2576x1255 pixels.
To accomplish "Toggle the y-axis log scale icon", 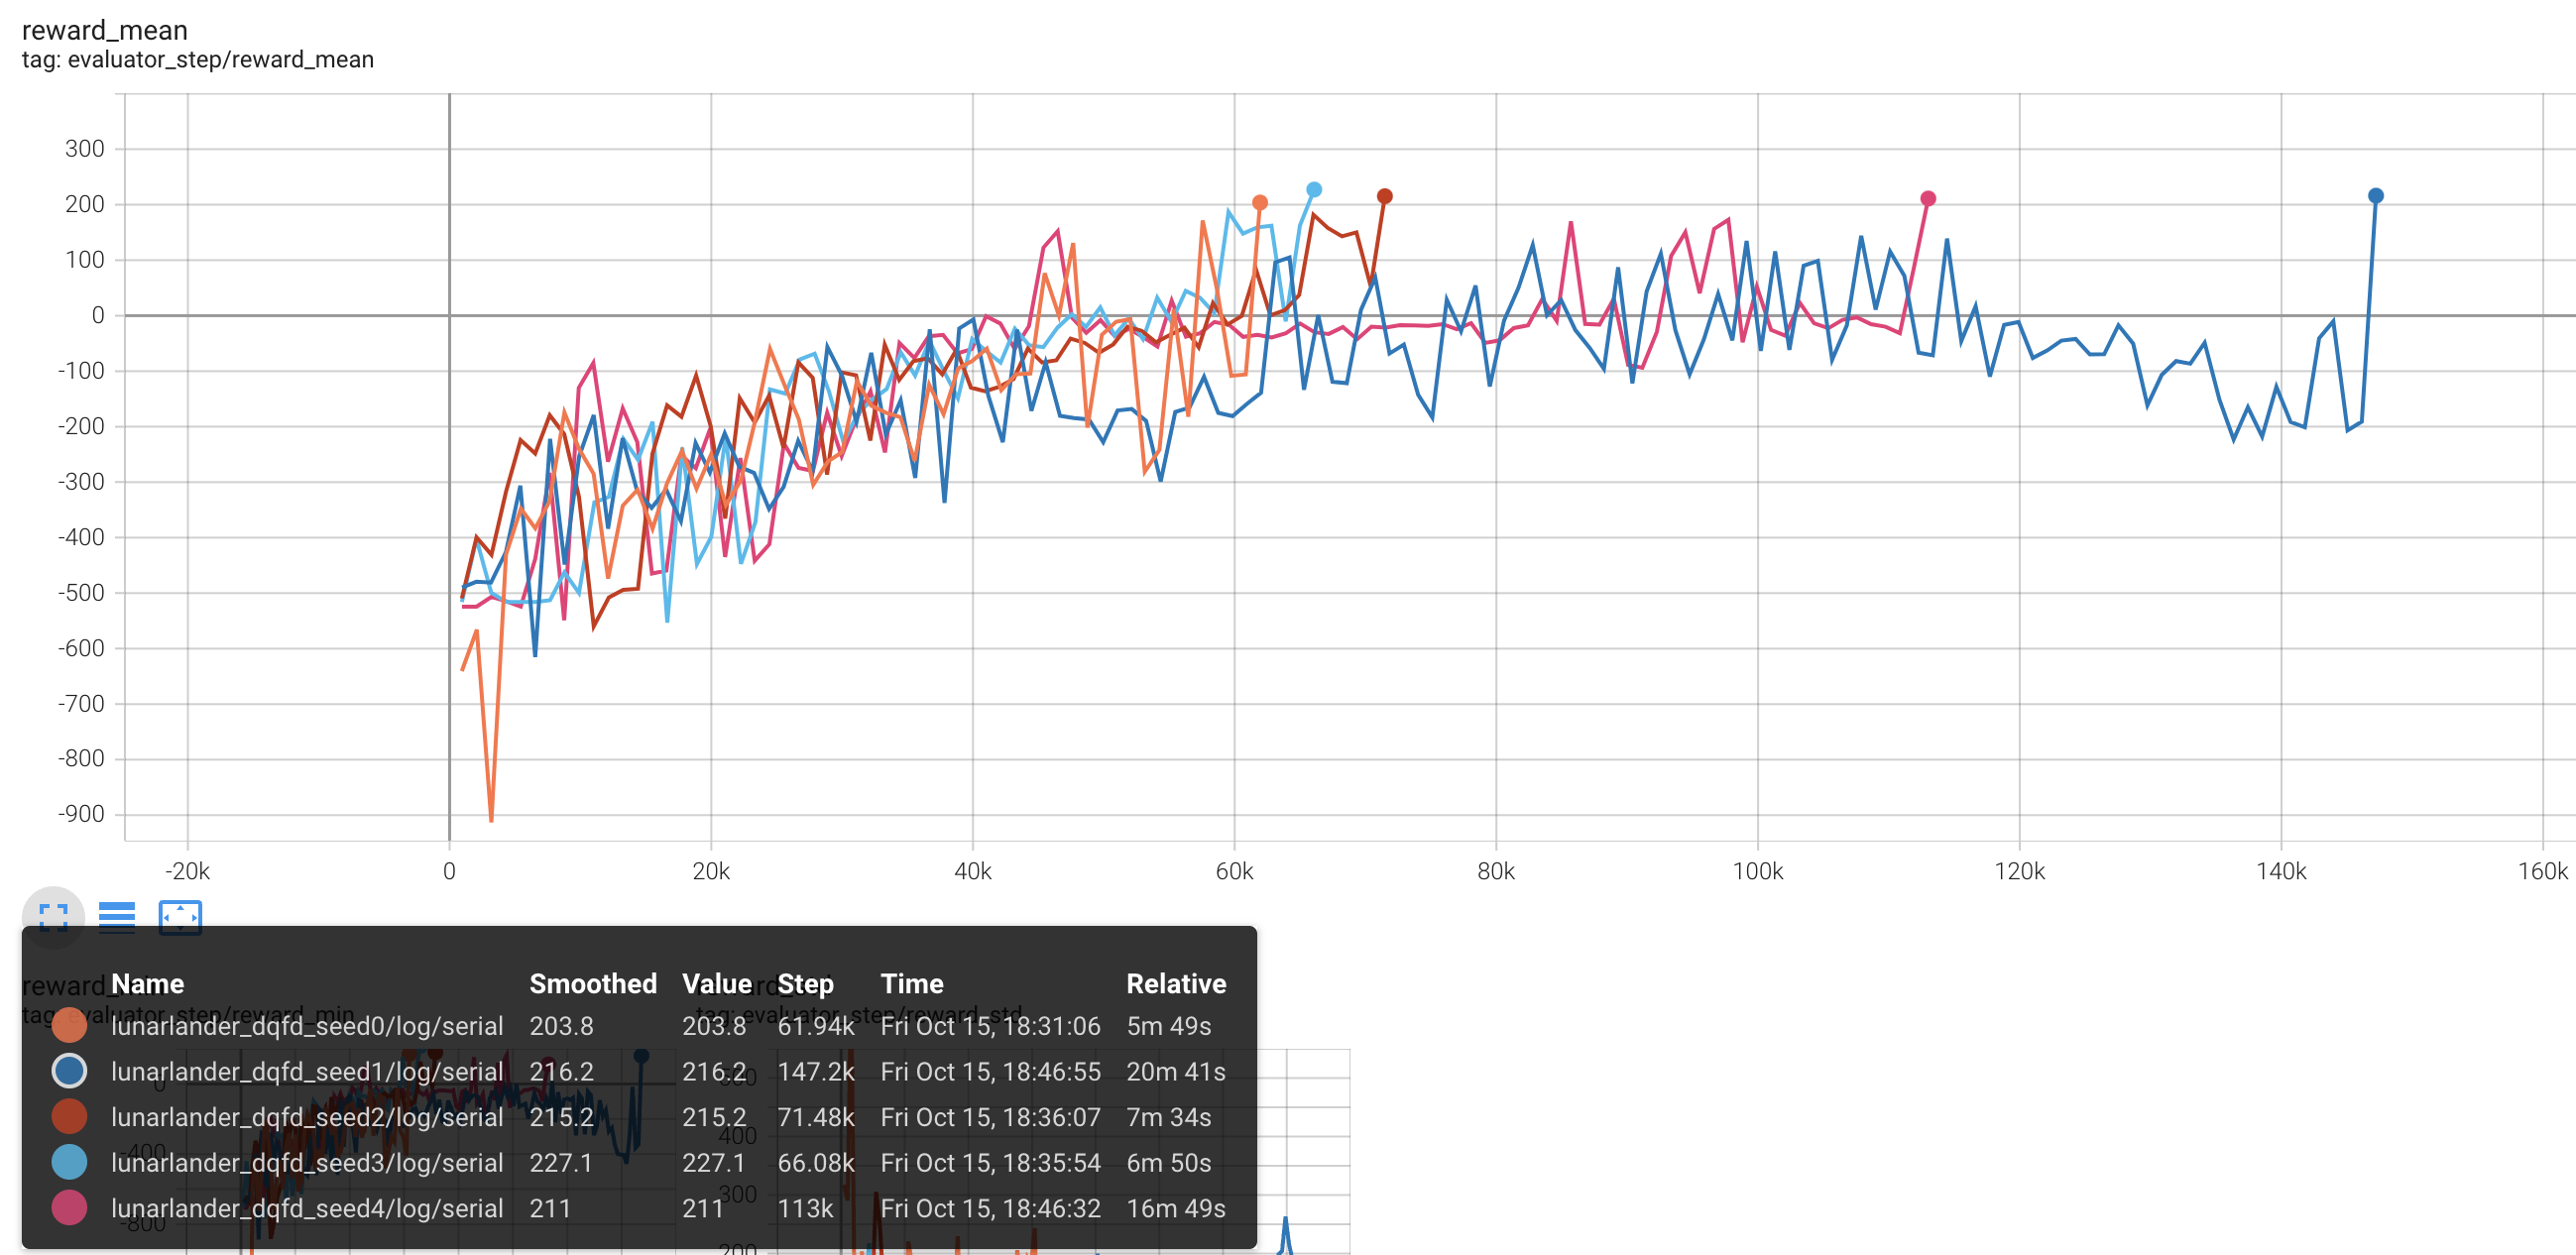I will click(x=116, y=916).
